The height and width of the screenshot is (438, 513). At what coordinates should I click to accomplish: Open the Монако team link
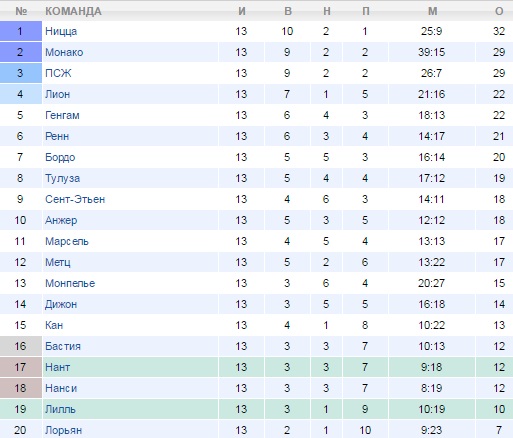[x=64, y=52]
